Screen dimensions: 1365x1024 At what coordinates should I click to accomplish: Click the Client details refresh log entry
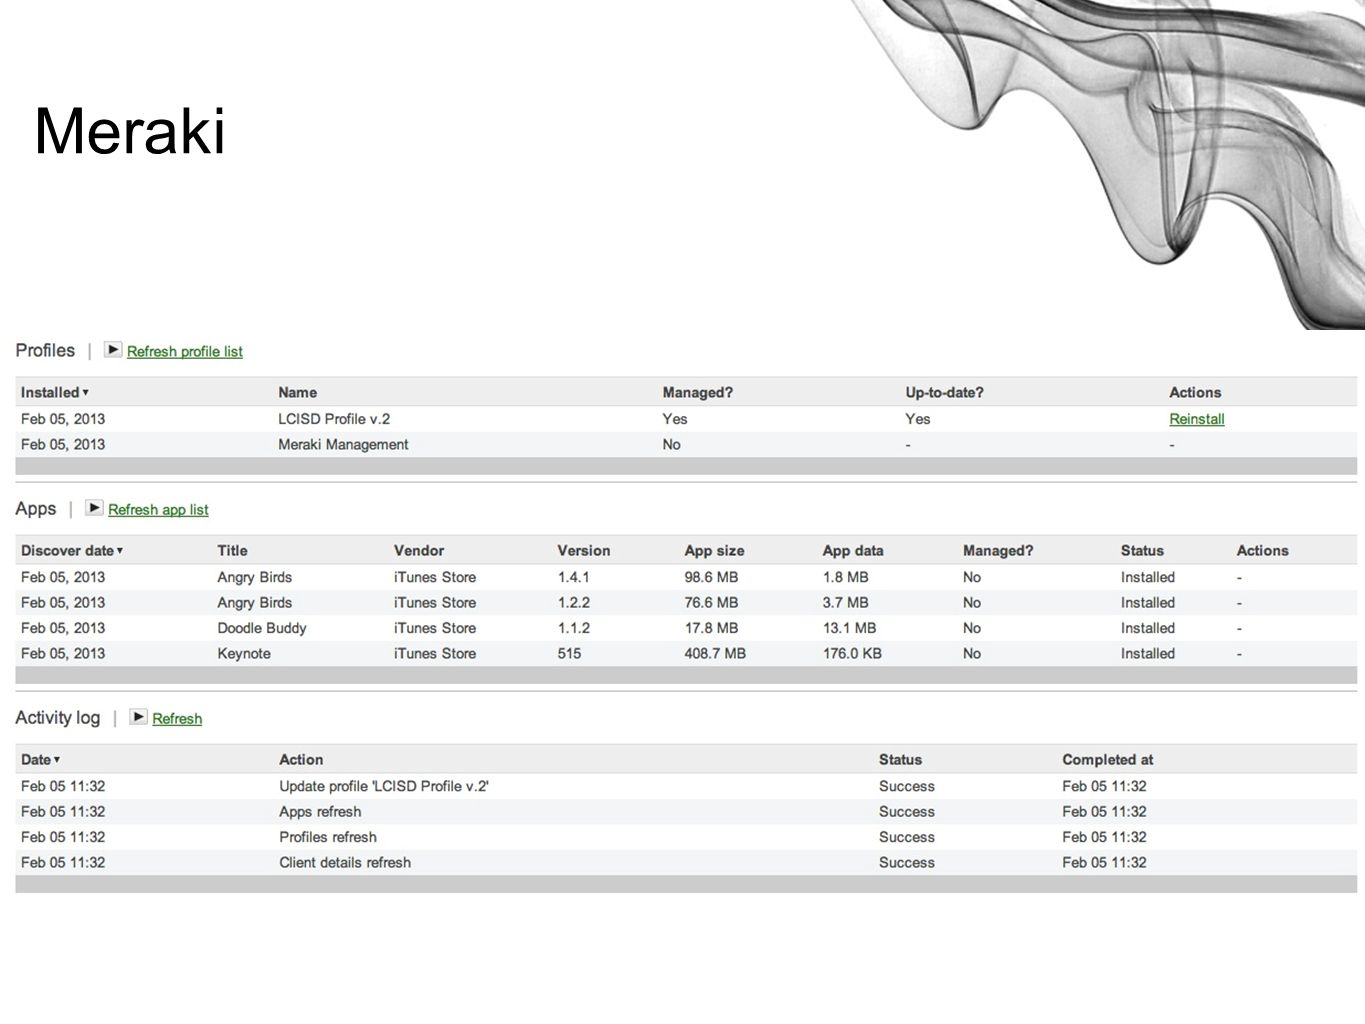345,862
